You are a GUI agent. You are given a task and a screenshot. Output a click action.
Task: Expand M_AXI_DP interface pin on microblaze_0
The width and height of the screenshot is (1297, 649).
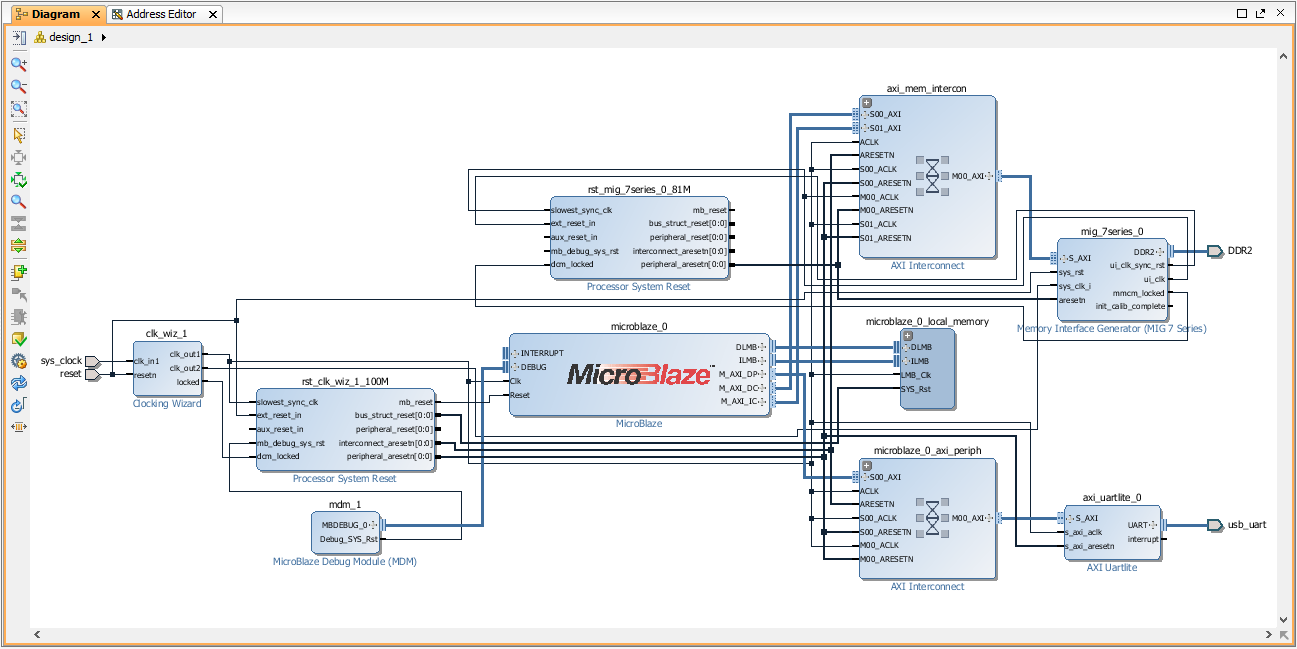click(x=763, y=375)
